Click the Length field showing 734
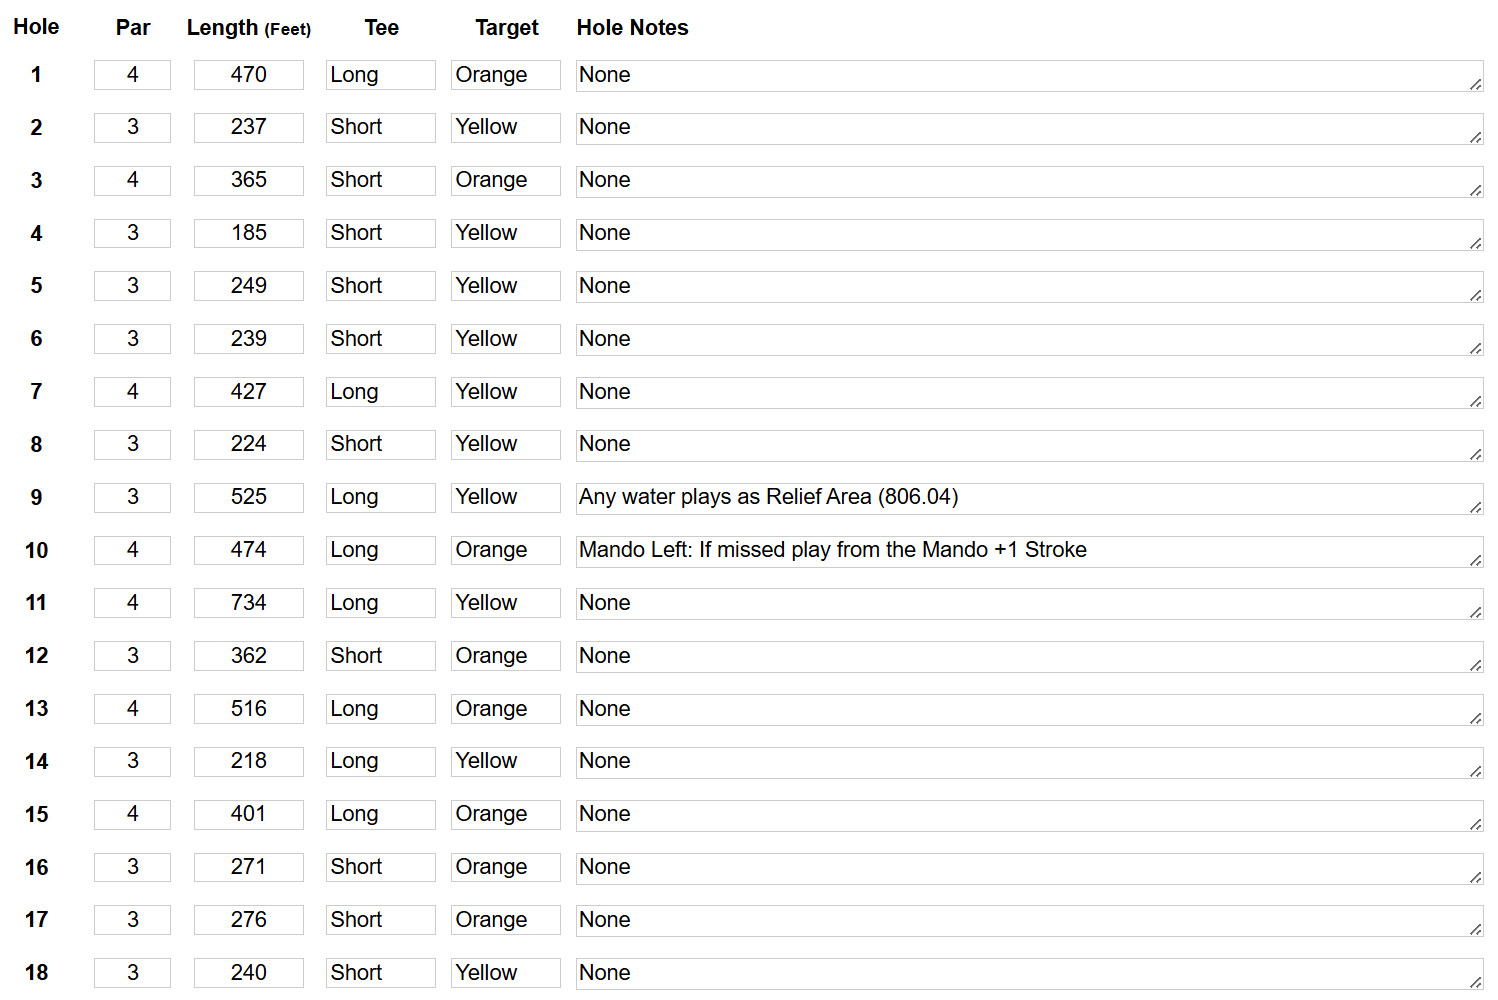Screen dimensions: 1498x1000 [x=248, y=603]
